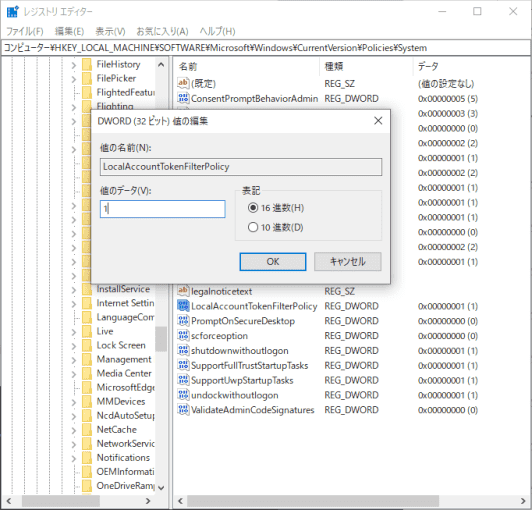Expand the Notifications tree node
Viewport: 532px width, 510px height.
[x=74, y=458]
